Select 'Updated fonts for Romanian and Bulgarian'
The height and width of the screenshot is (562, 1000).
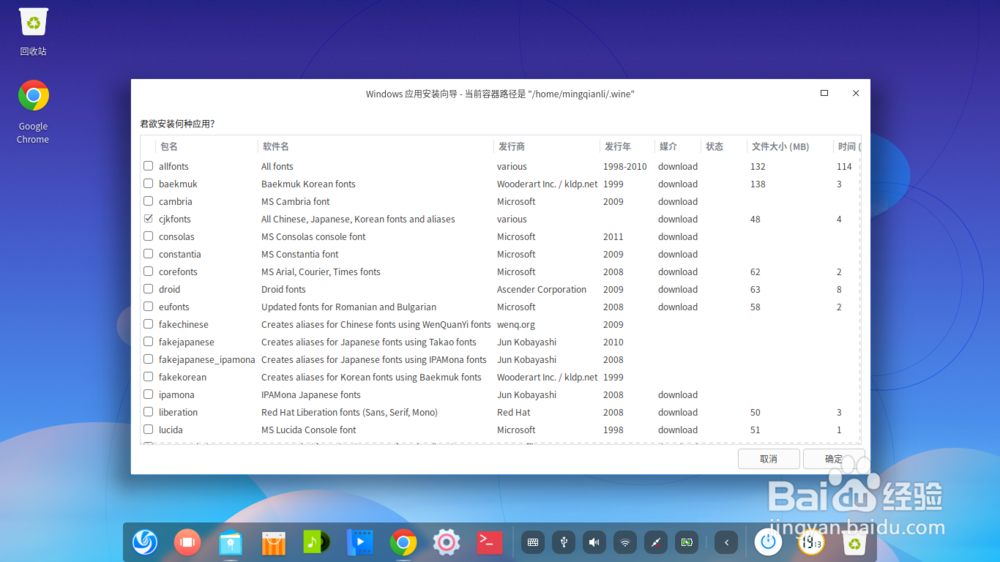click(x=349, y=306)
